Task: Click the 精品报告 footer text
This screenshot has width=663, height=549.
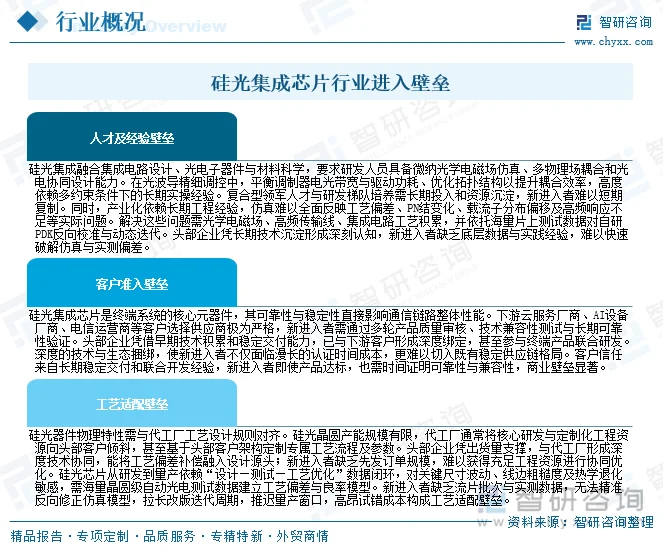Action: point(36,536)
